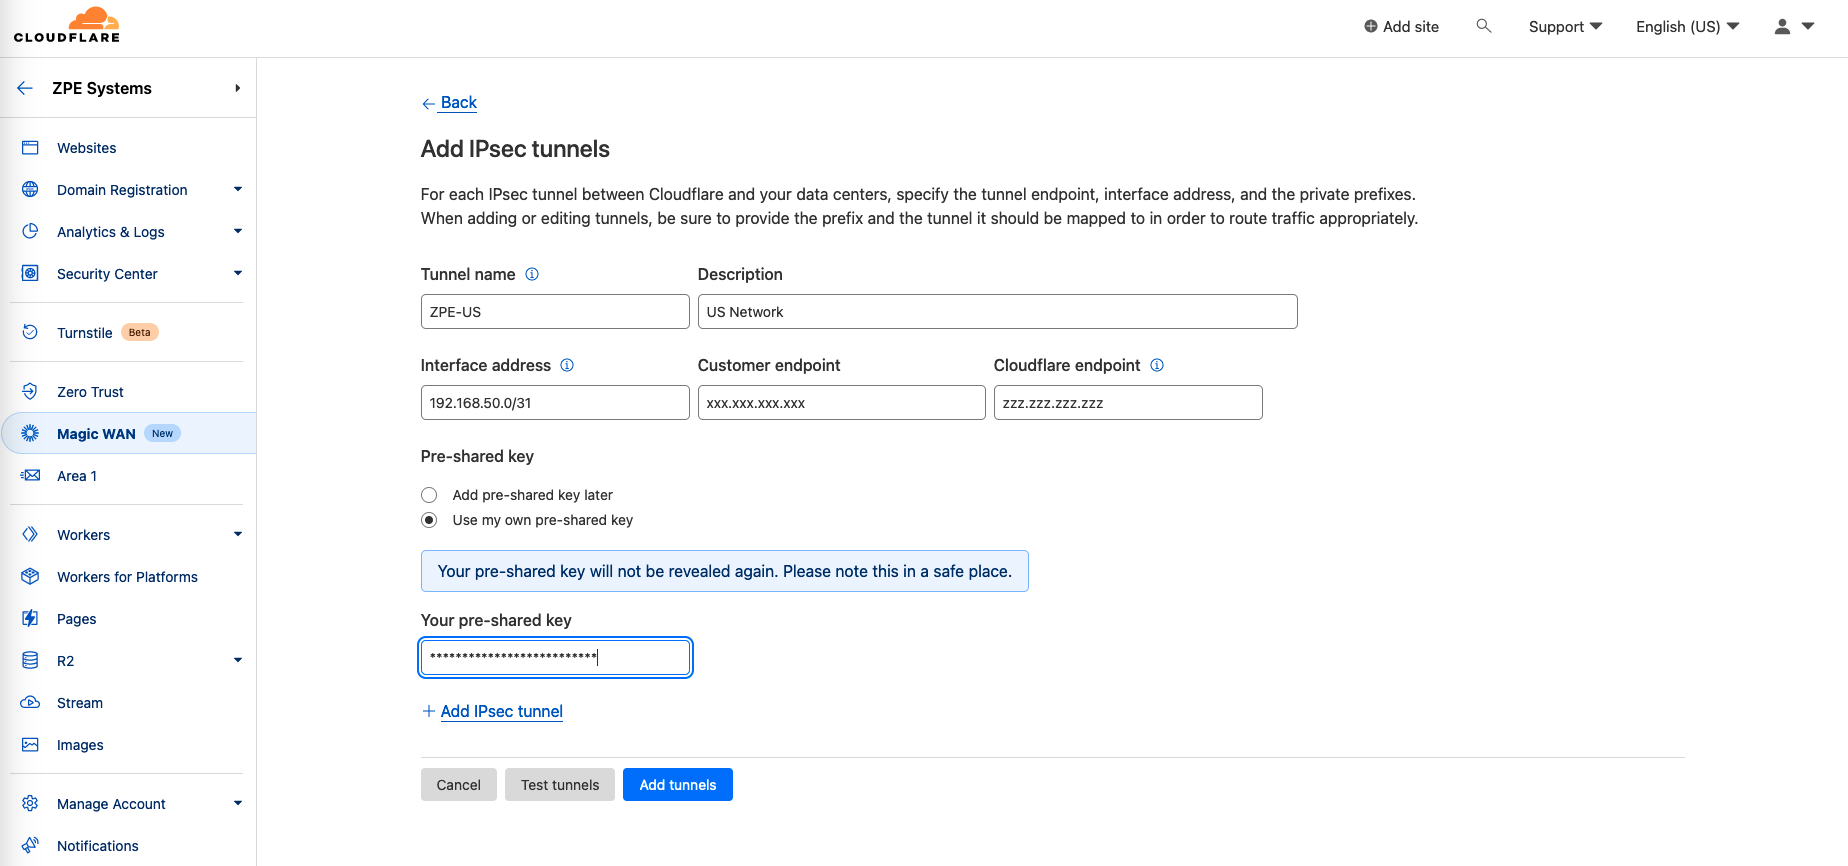This screenshot has width=1848, height=866.
Task: Click the Images icon
Action: click(x=30, y=745)
